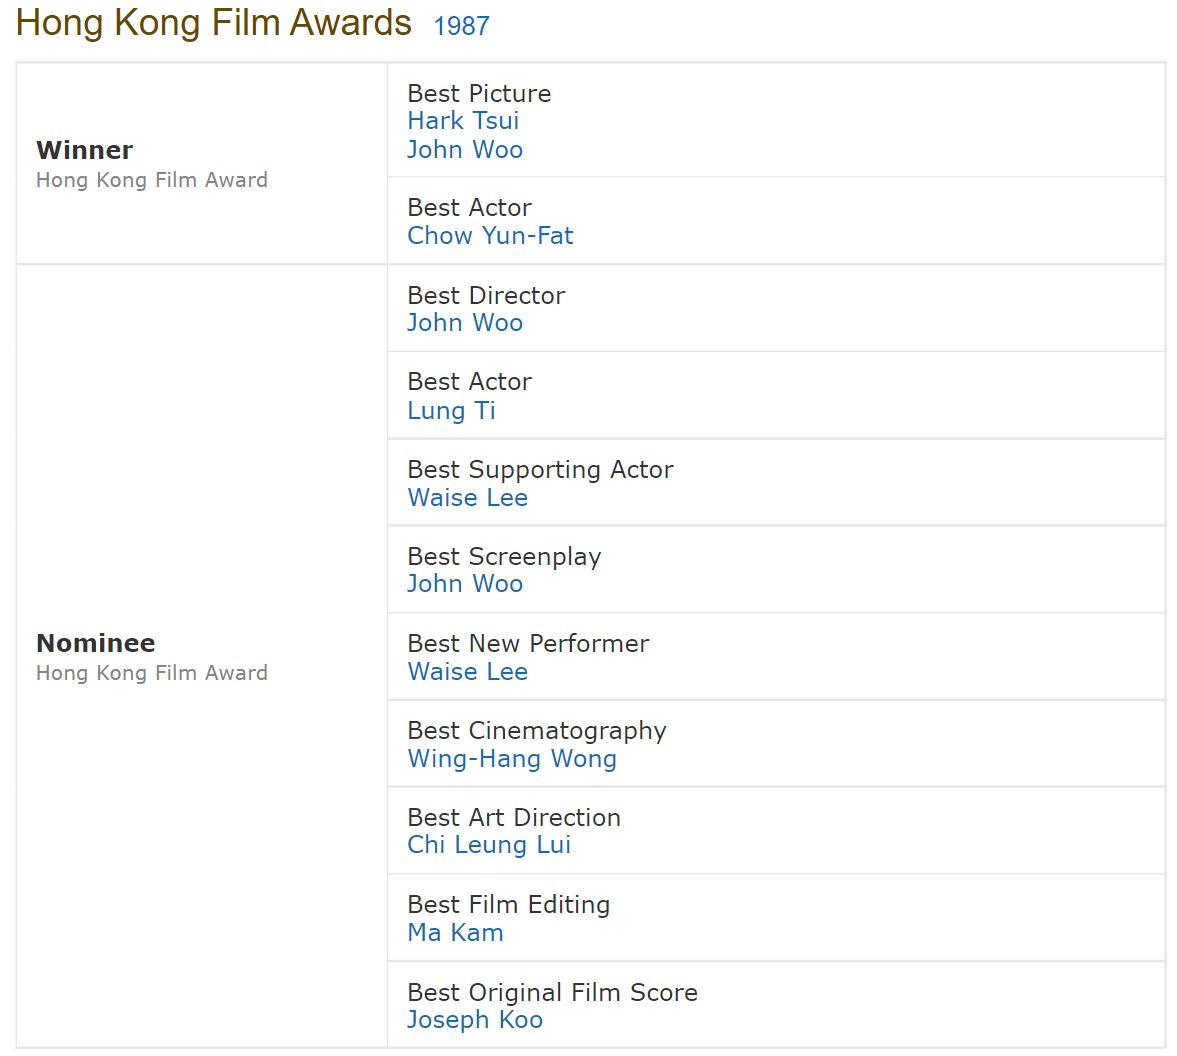
Task: Open John Woo under Best Director
Action: click(465, 323)
